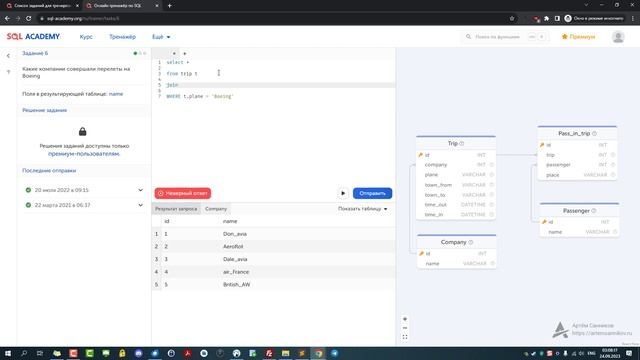Reload the page in browser
Image resolution: width=640 pixels, height=360 pixels.
pyautogui.click(x=28, y=18)
